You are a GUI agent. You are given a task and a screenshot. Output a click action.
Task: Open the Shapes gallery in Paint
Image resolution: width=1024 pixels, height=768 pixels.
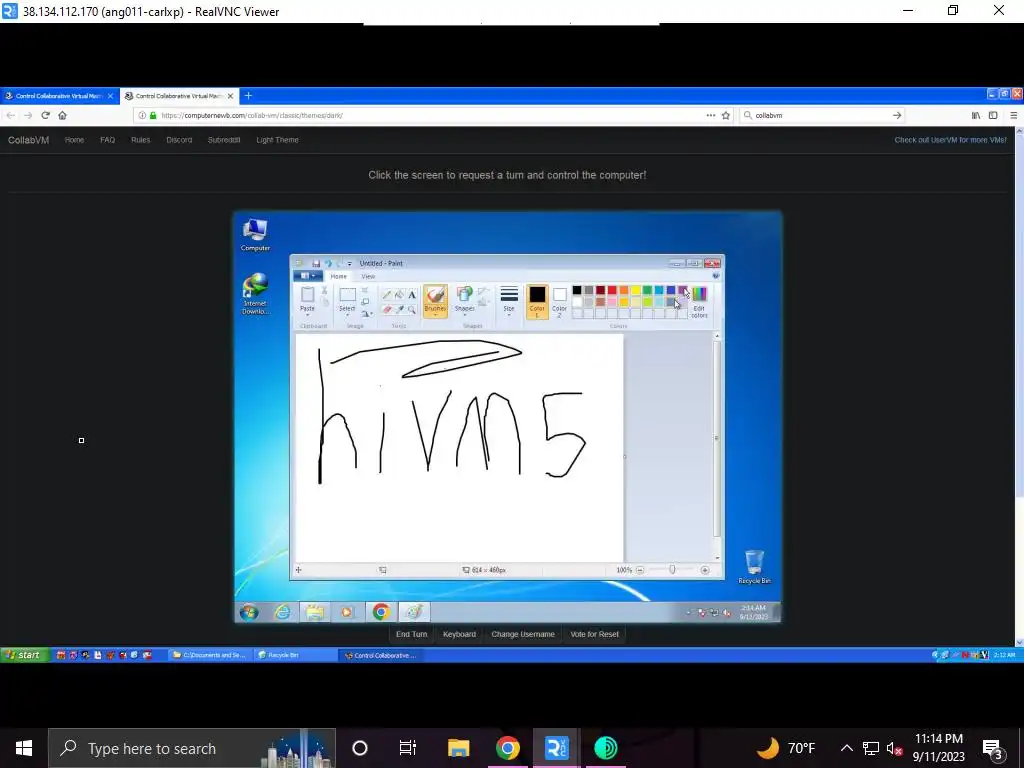[x=464, y=299]
